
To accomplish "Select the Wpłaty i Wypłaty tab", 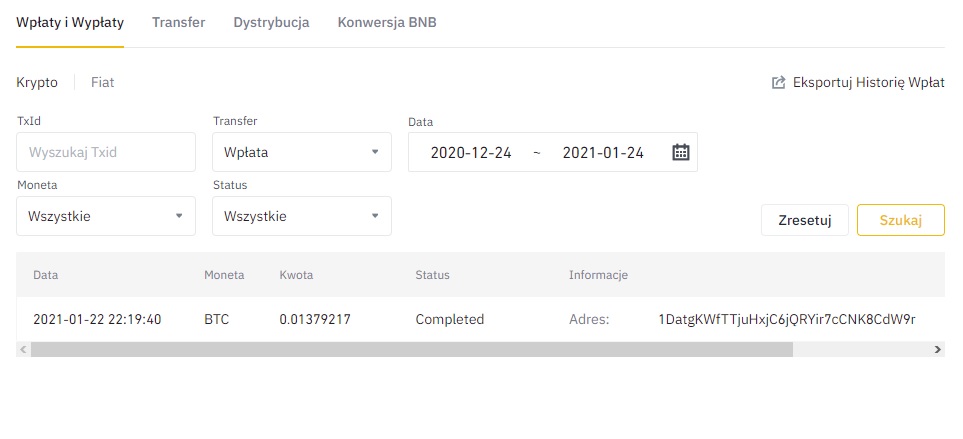I will (x=70, y=23).
